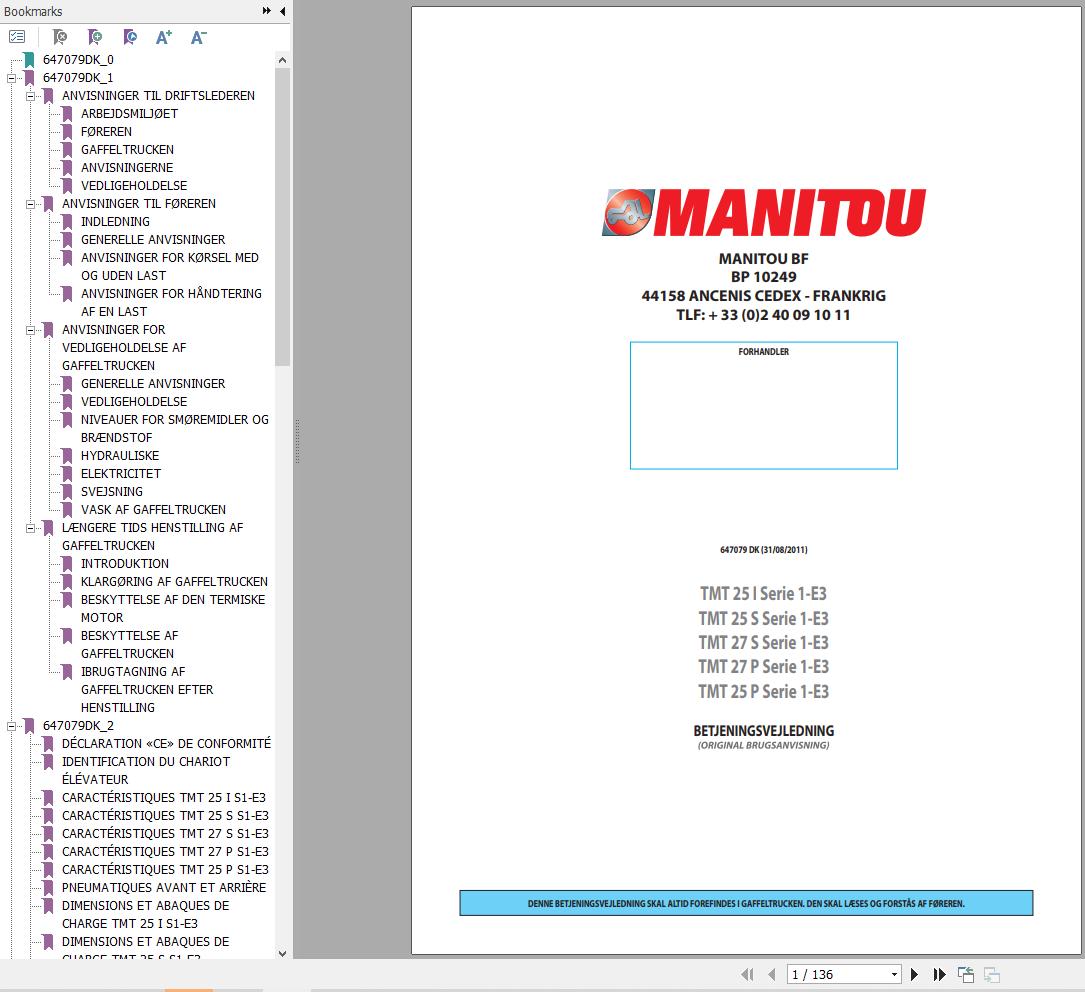Screen dimensions: 1085x992
Task: Click the delete bookmark icon
Action: point(60,37)
